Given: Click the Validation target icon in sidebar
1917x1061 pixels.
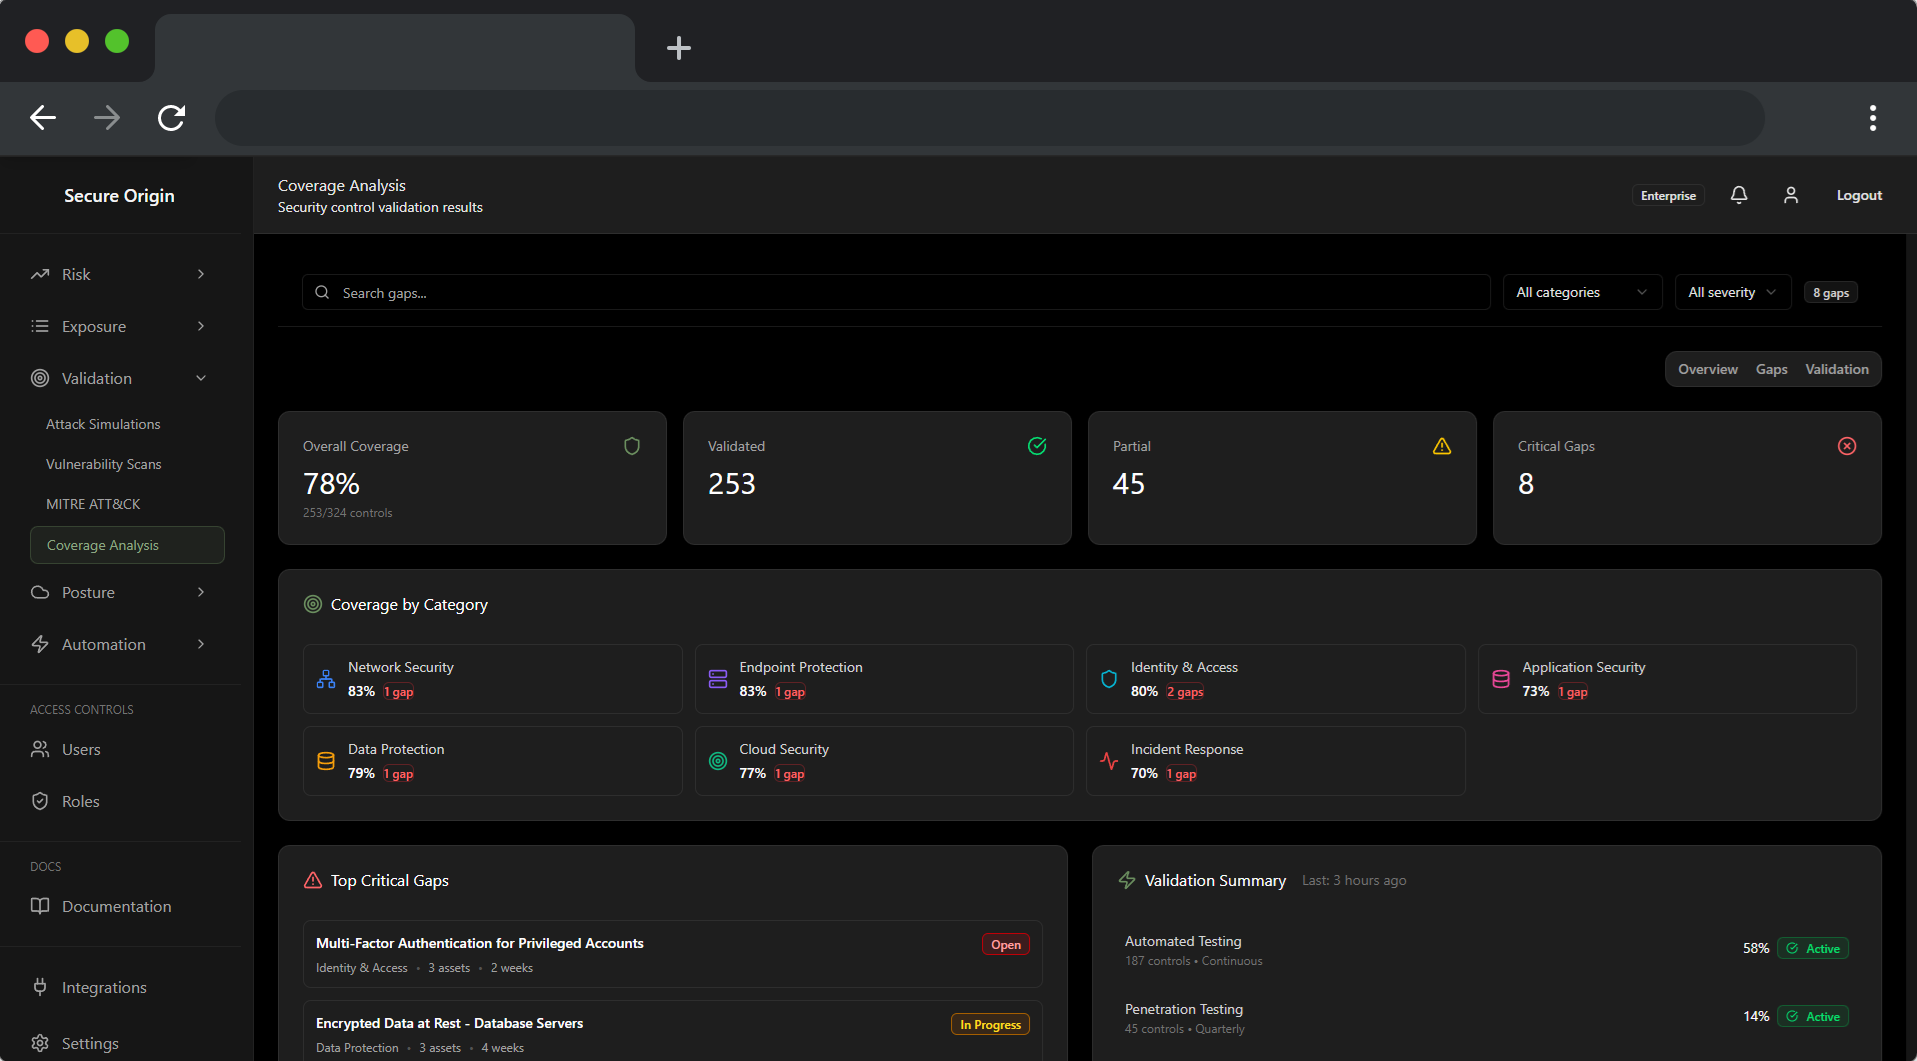Looking at the screenshot, I should tap(40, 378).
